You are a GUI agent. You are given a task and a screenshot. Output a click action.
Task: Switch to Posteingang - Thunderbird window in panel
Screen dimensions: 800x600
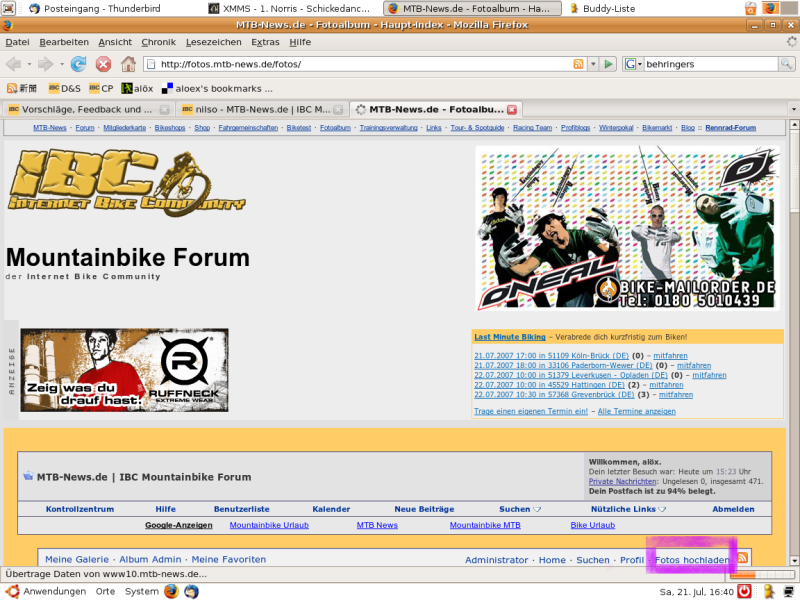[102, 8]
